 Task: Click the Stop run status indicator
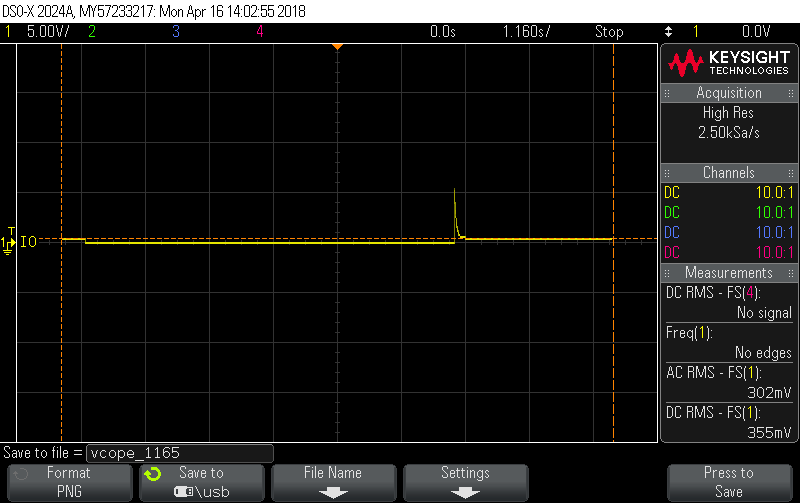609,32
